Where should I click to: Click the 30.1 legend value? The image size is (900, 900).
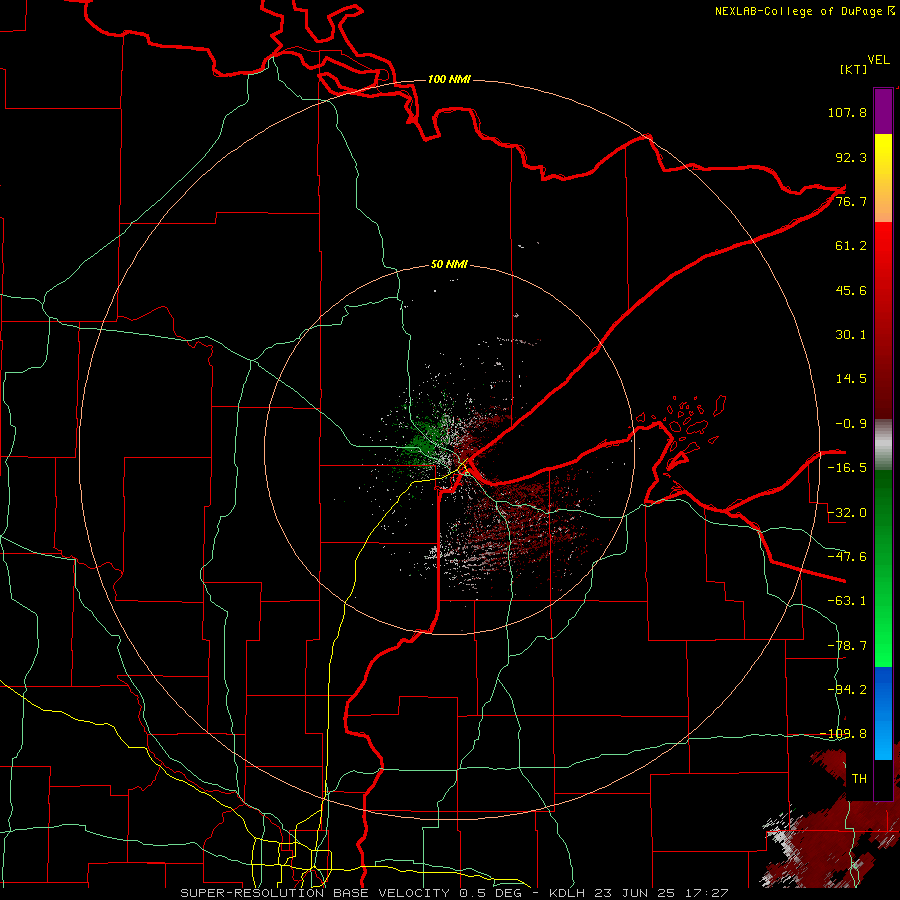(851, 335)
